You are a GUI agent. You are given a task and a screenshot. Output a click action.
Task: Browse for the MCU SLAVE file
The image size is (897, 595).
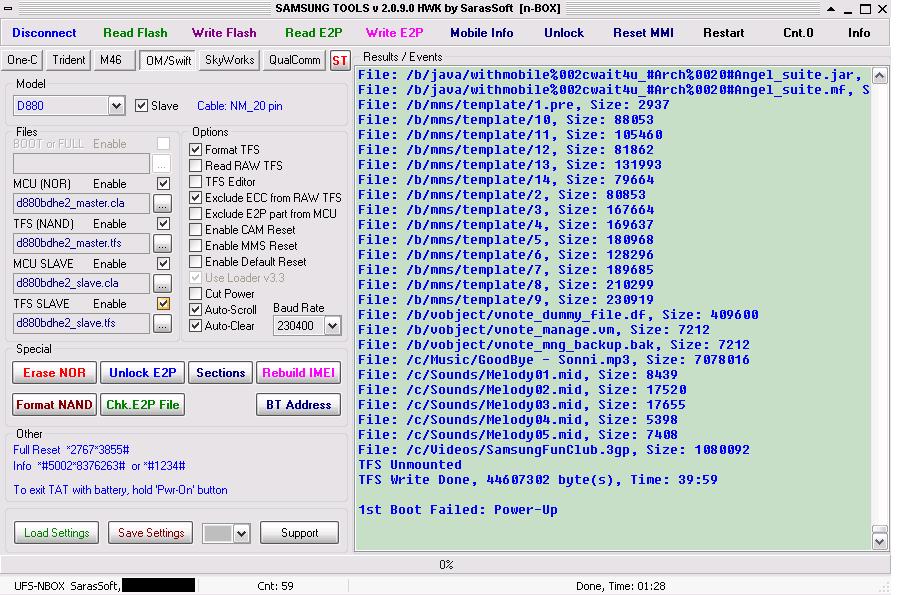[x=162, y=283]
